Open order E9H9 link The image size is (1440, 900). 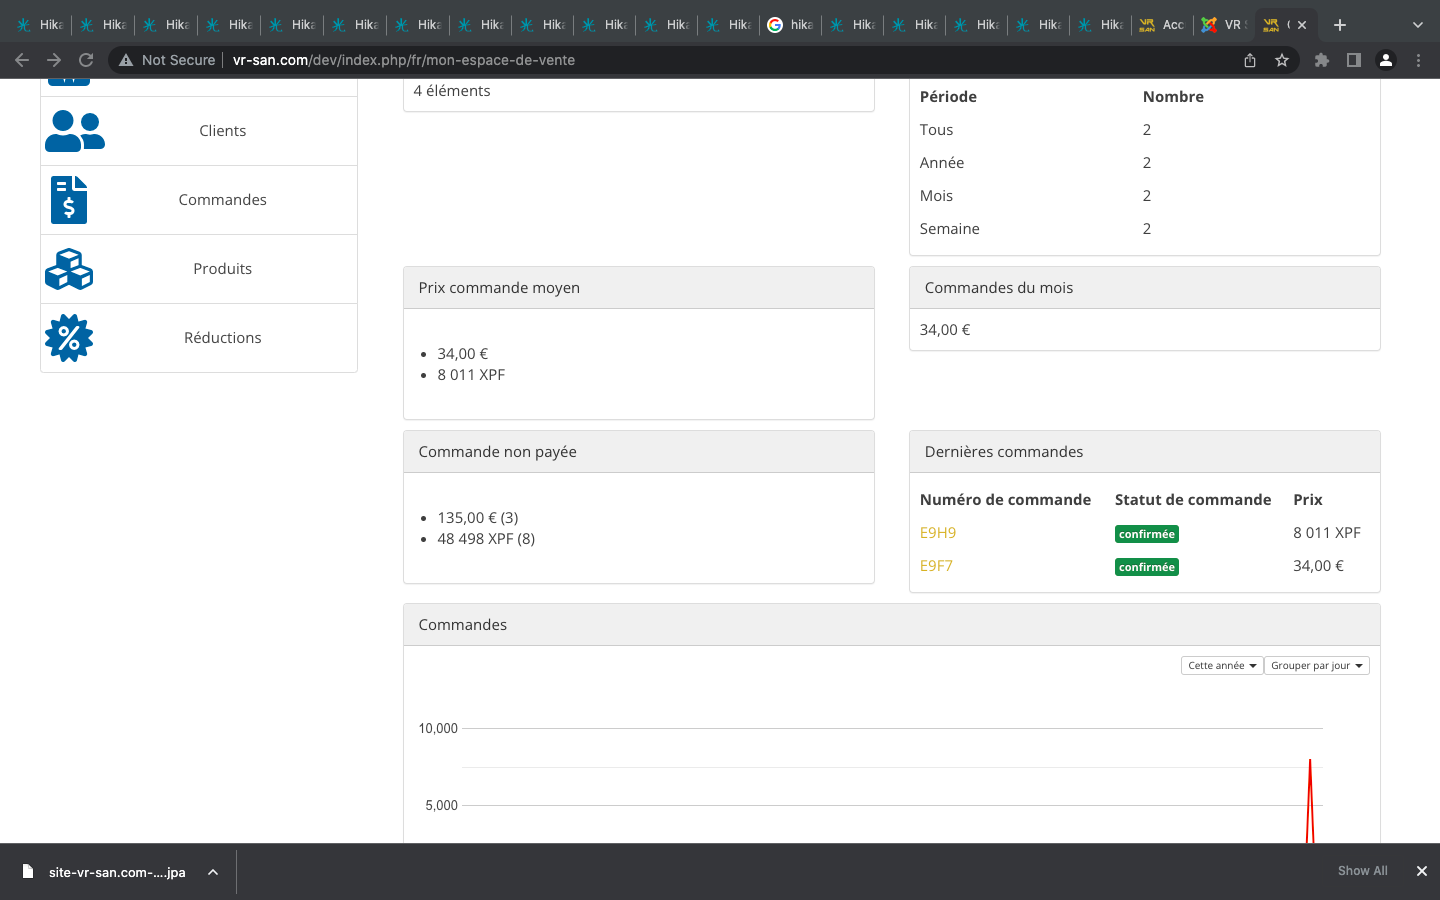point(938,533)
